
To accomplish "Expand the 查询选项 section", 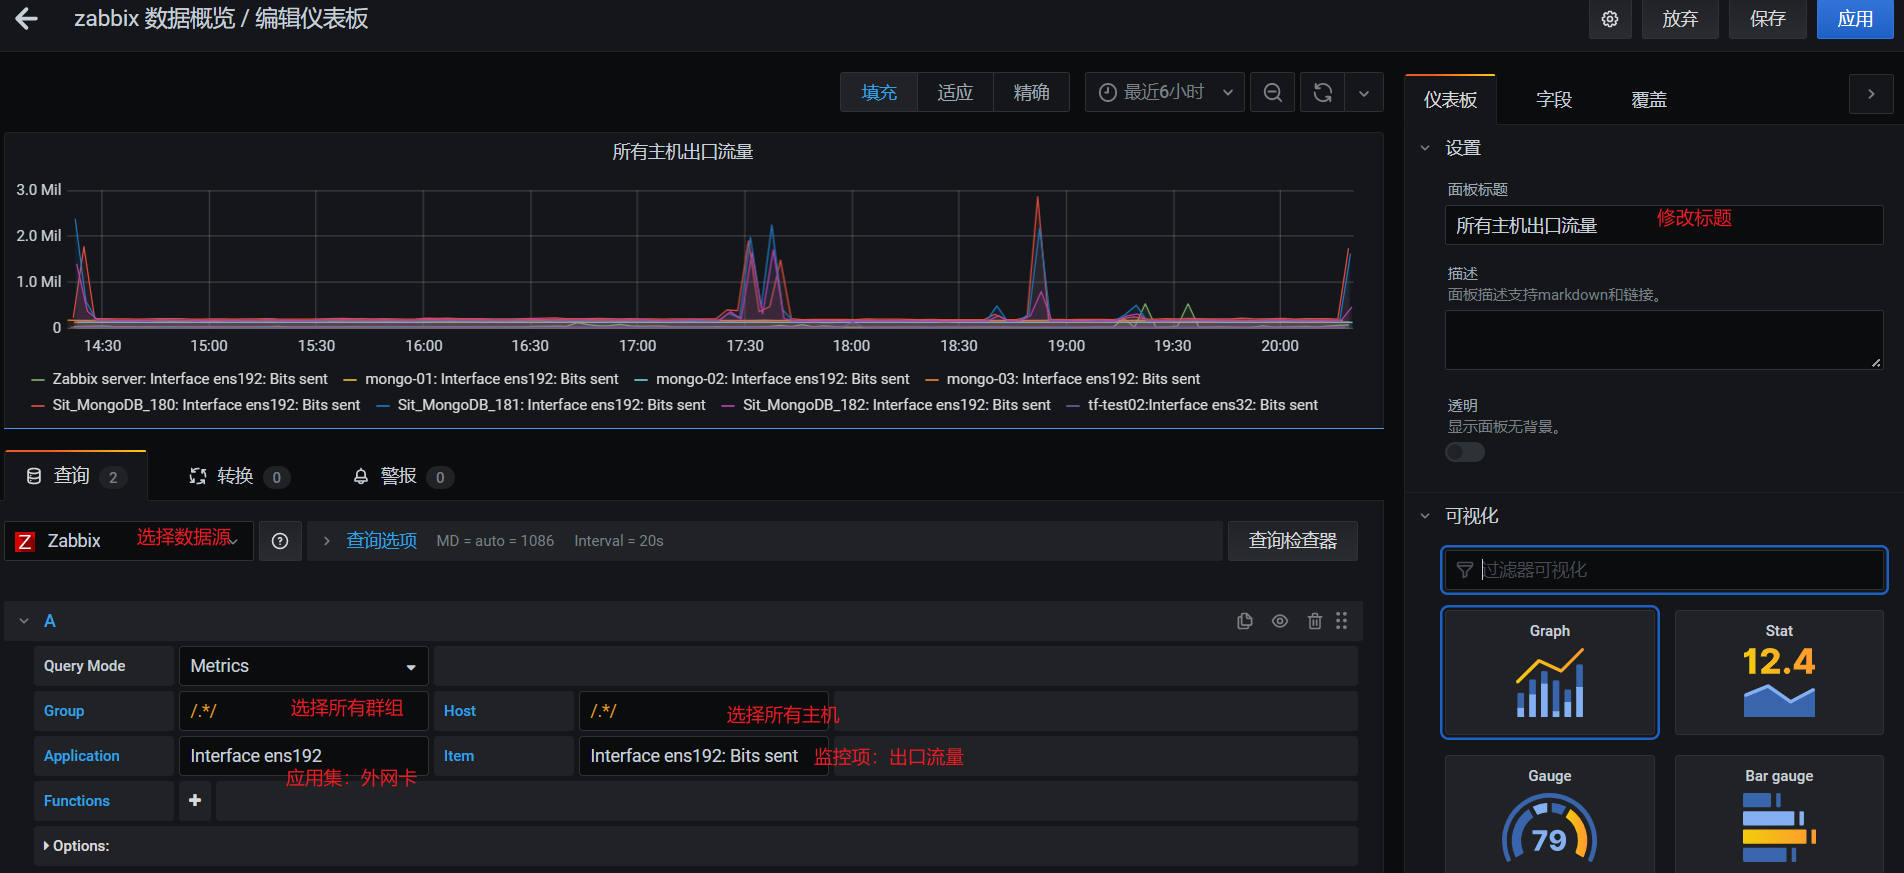I will [x=381, y=541].
